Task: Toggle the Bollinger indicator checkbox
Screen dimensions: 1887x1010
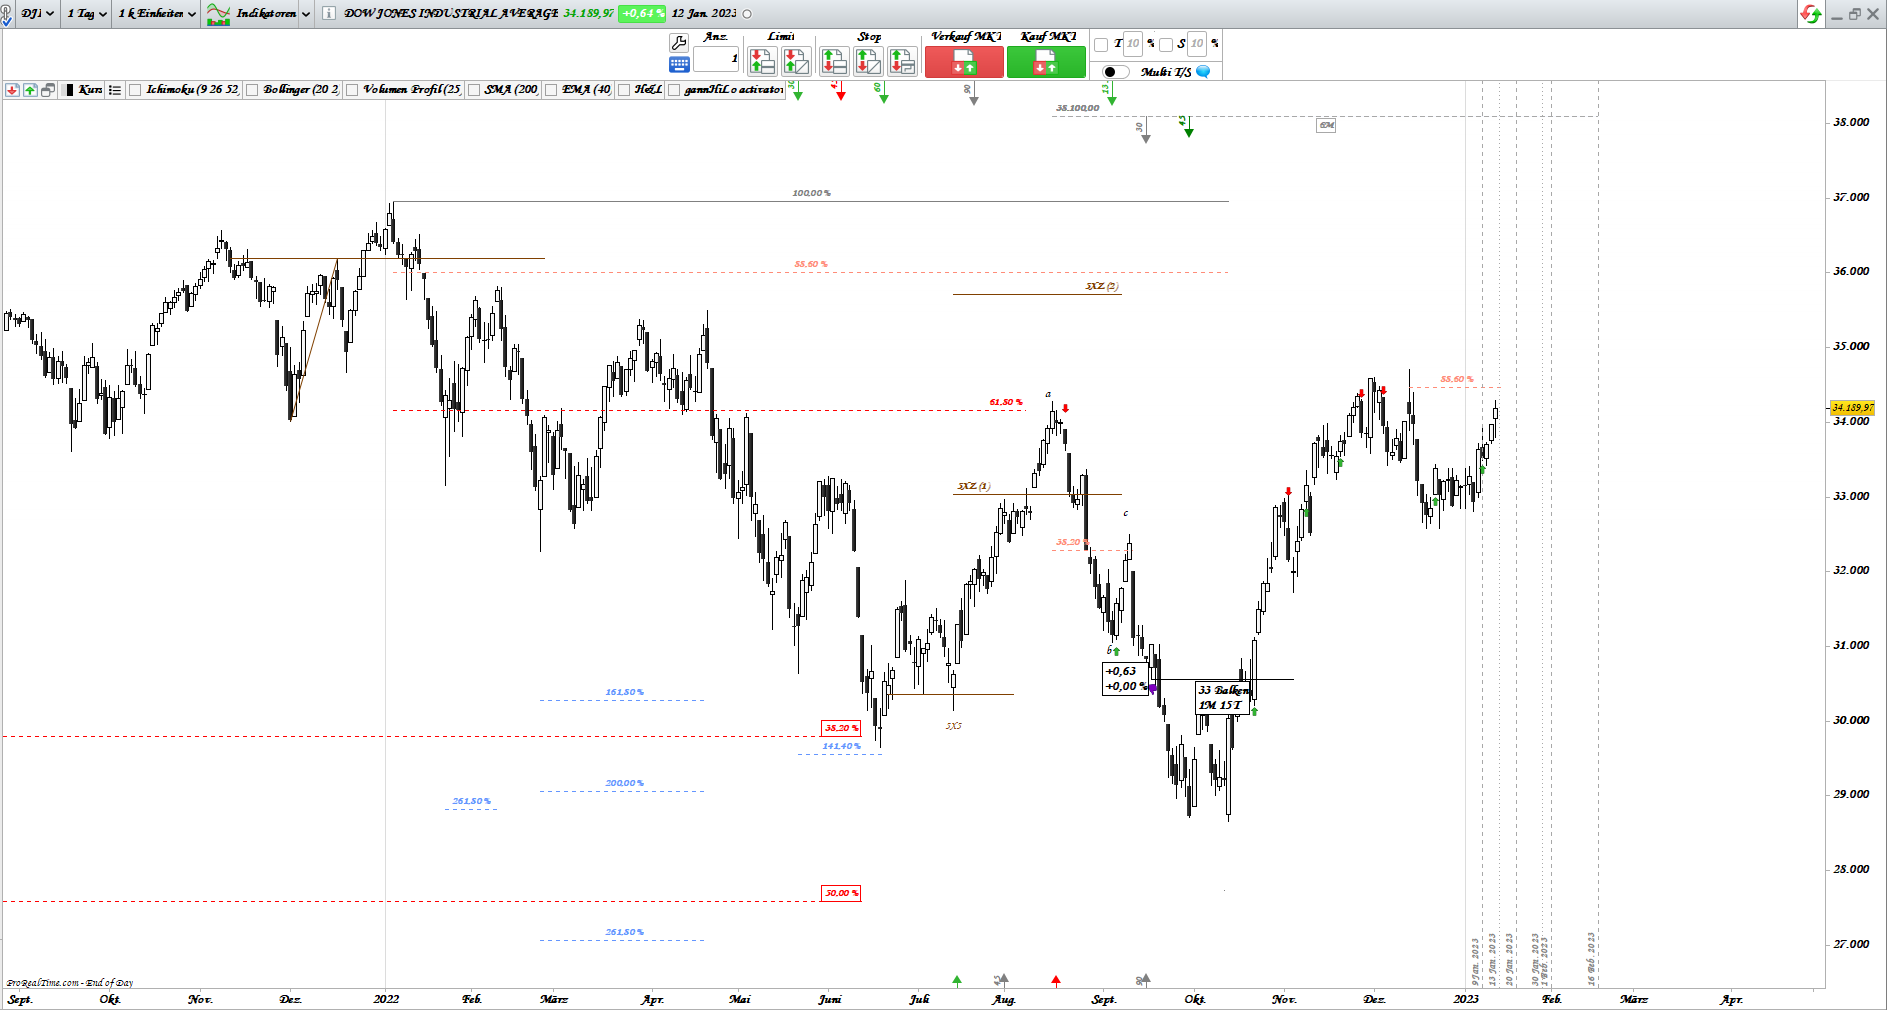Action: point(252,90)
